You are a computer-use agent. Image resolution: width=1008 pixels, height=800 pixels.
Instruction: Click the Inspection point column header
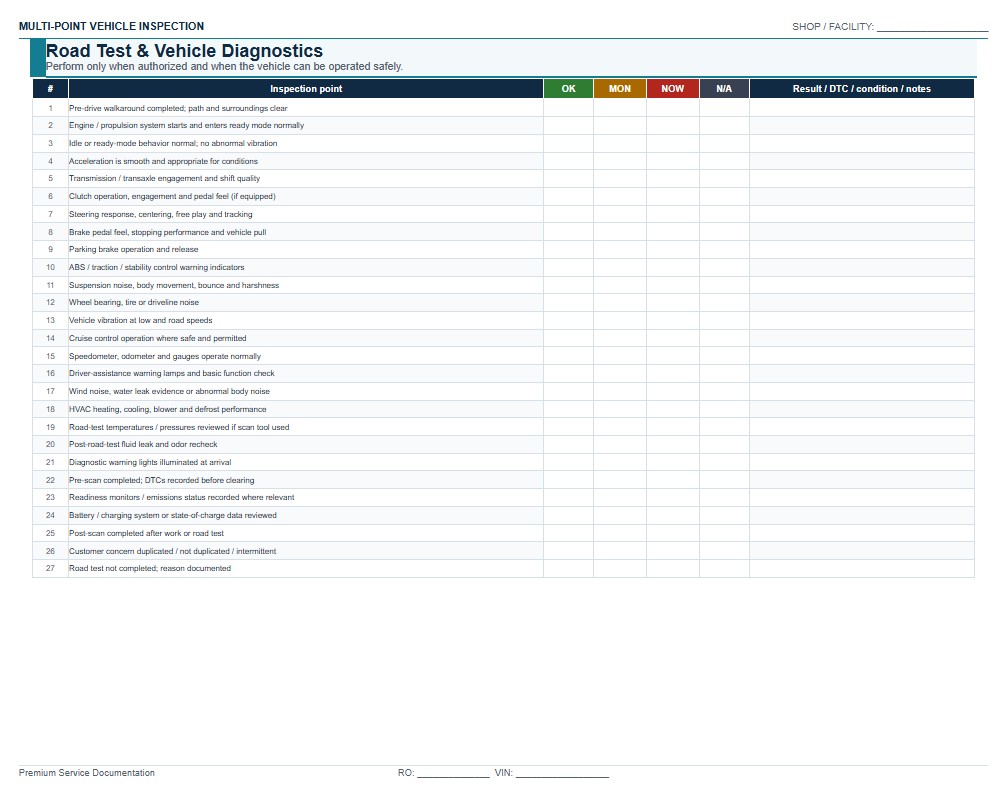(306, 89)
